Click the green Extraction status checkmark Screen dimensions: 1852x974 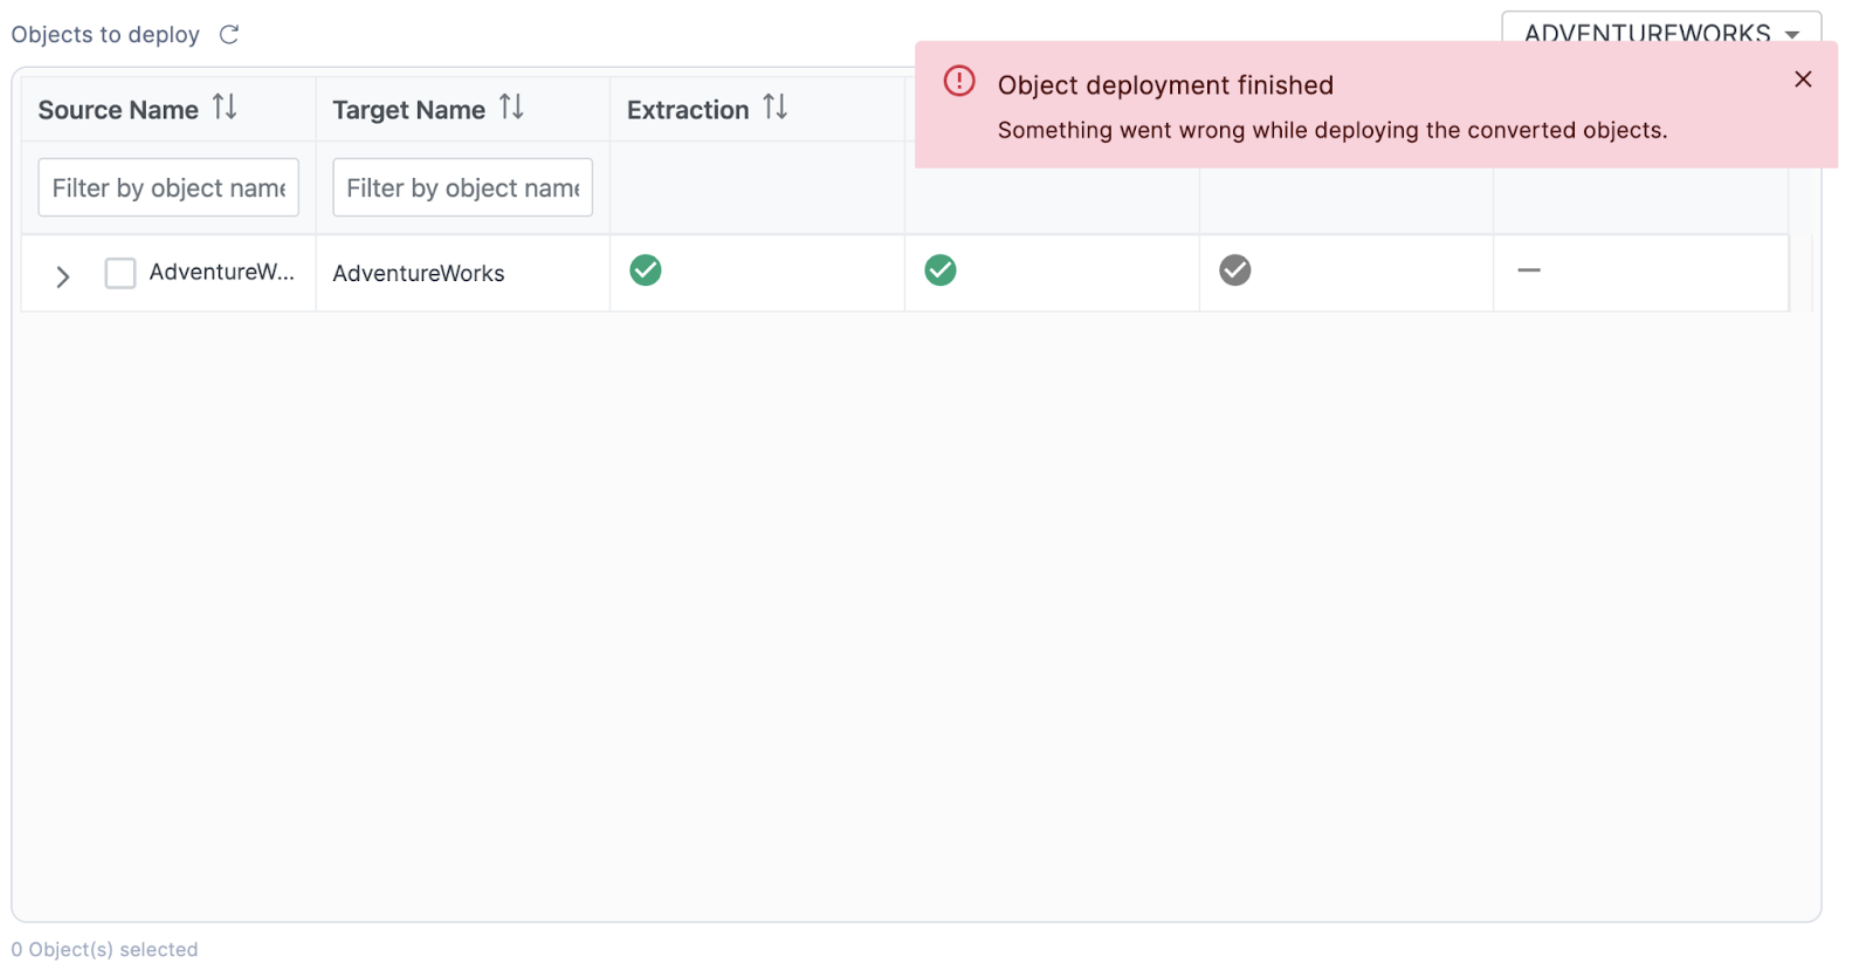(645, 270)
